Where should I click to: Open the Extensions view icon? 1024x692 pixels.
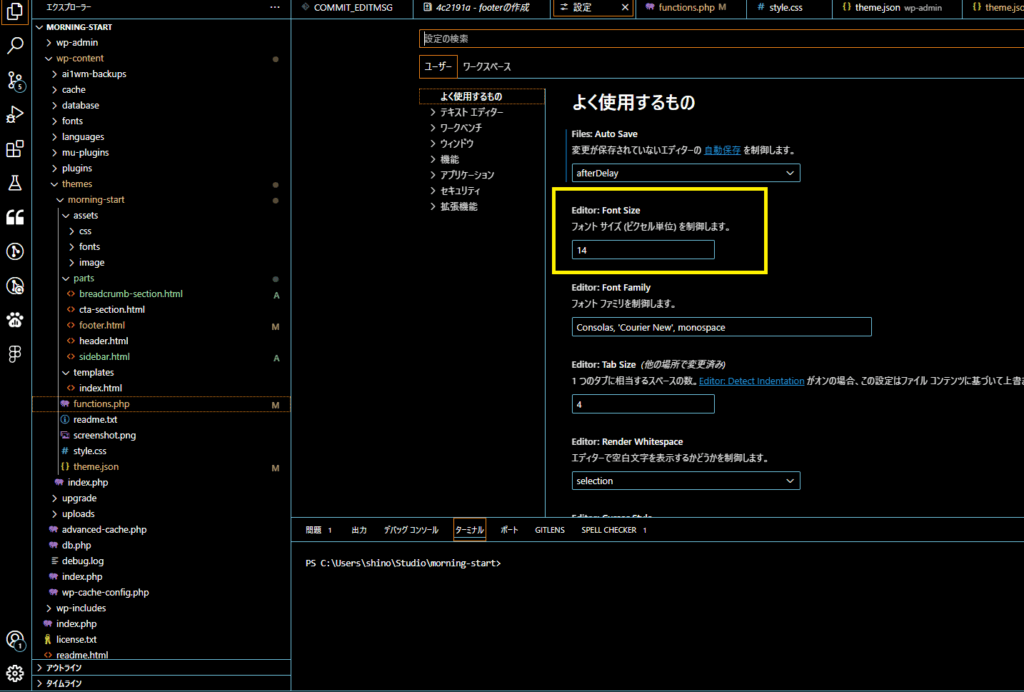tap(15, 149)
